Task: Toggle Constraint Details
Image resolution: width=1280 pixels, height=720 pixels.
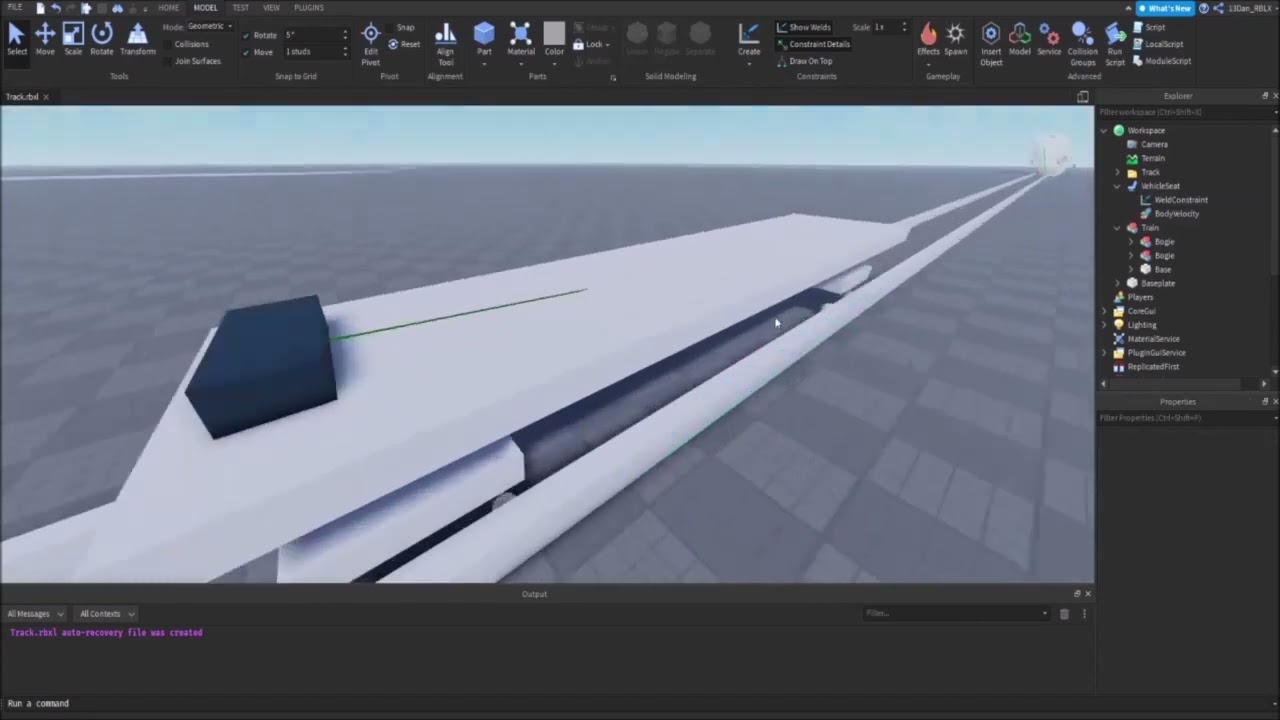Action: click(x=814, y=44)
